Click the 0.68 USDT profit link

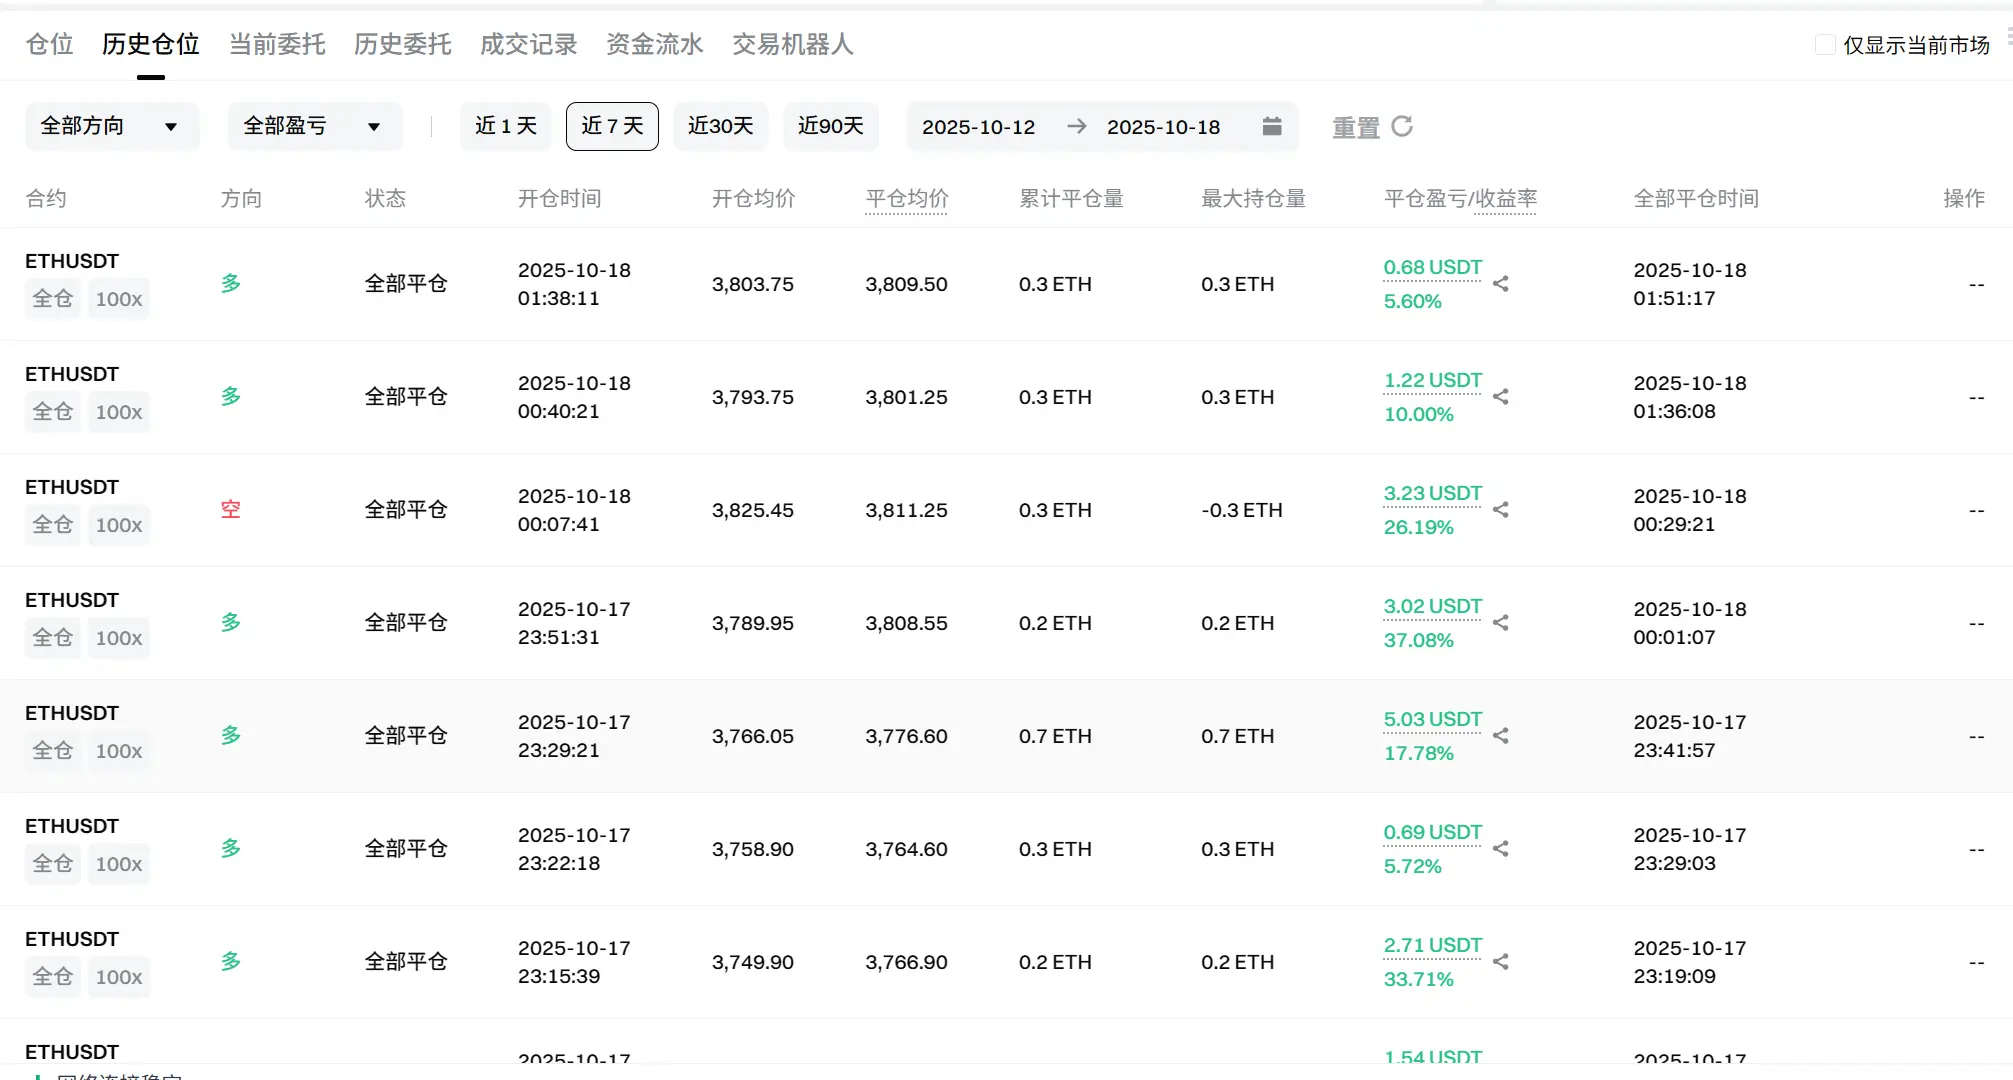click(1432, 267)
